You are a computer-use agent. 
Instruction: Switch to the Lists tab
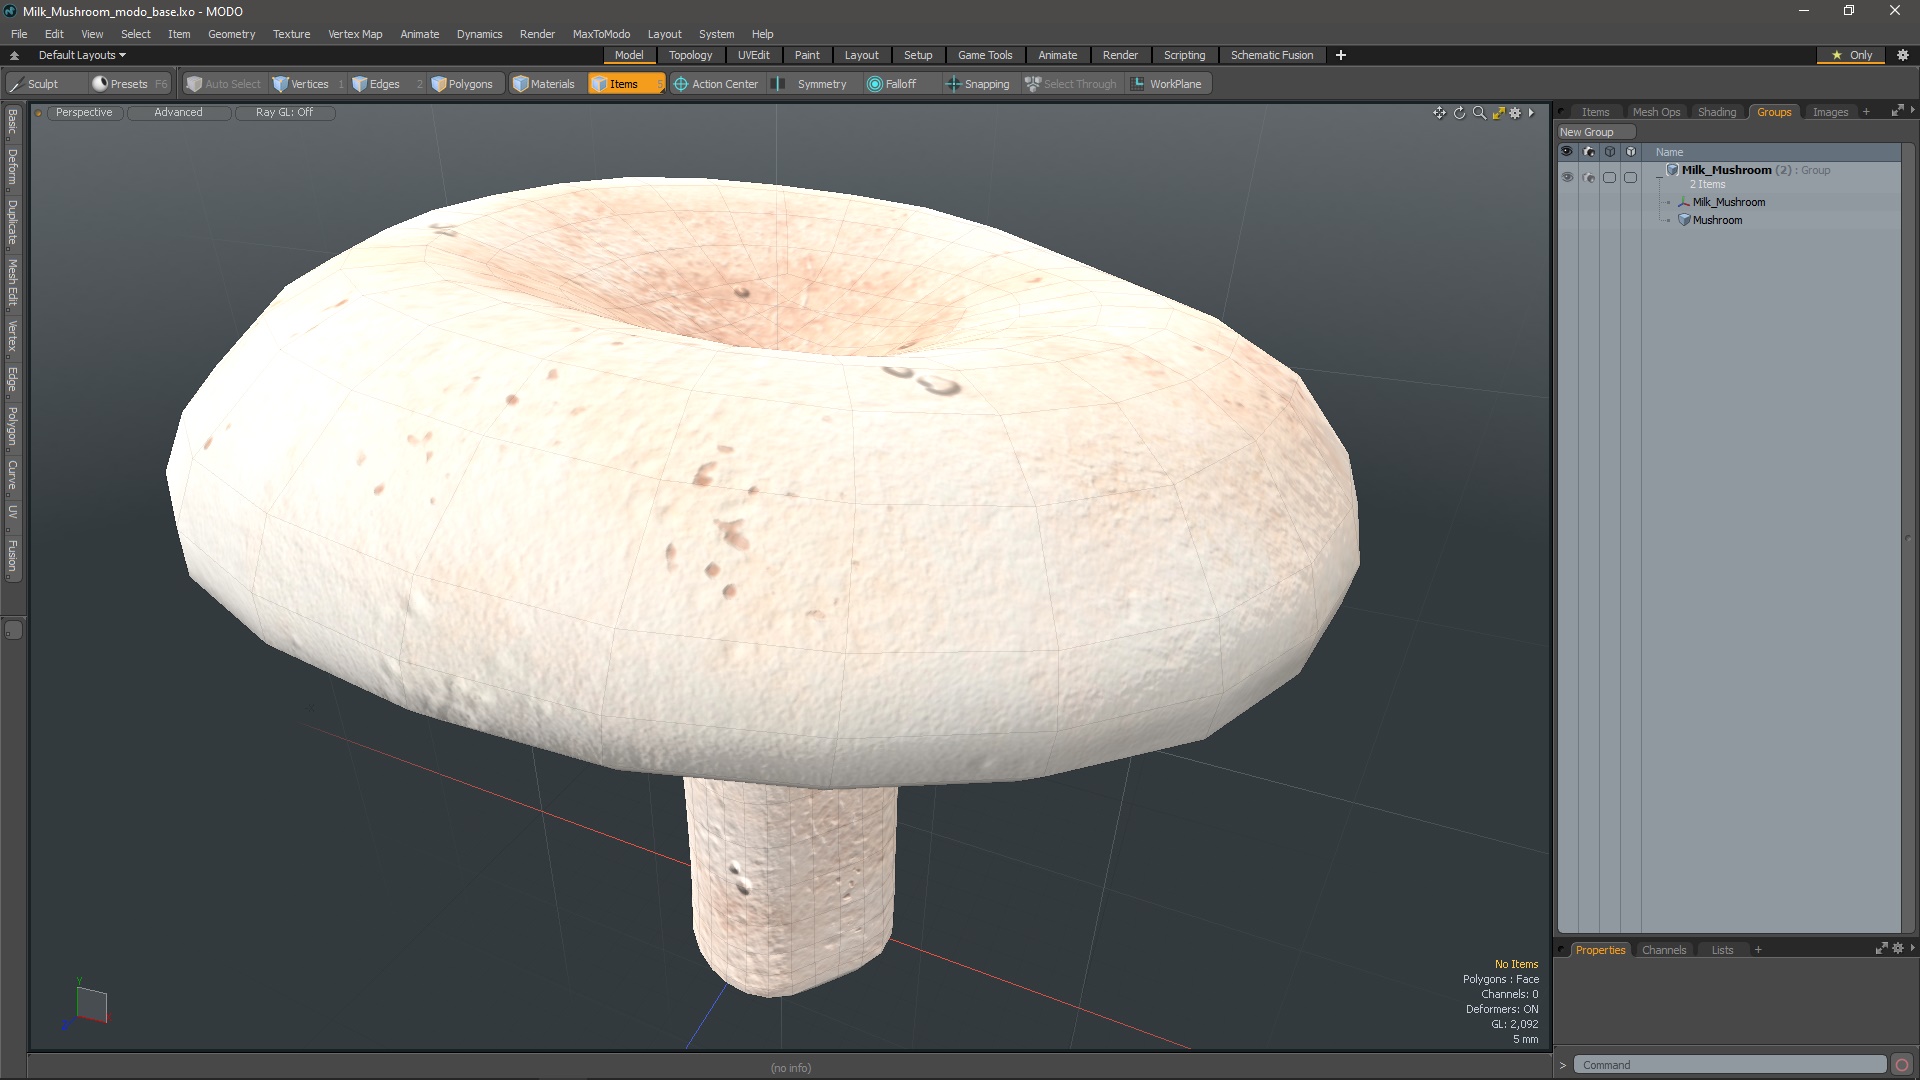(x=1722, y=950)
